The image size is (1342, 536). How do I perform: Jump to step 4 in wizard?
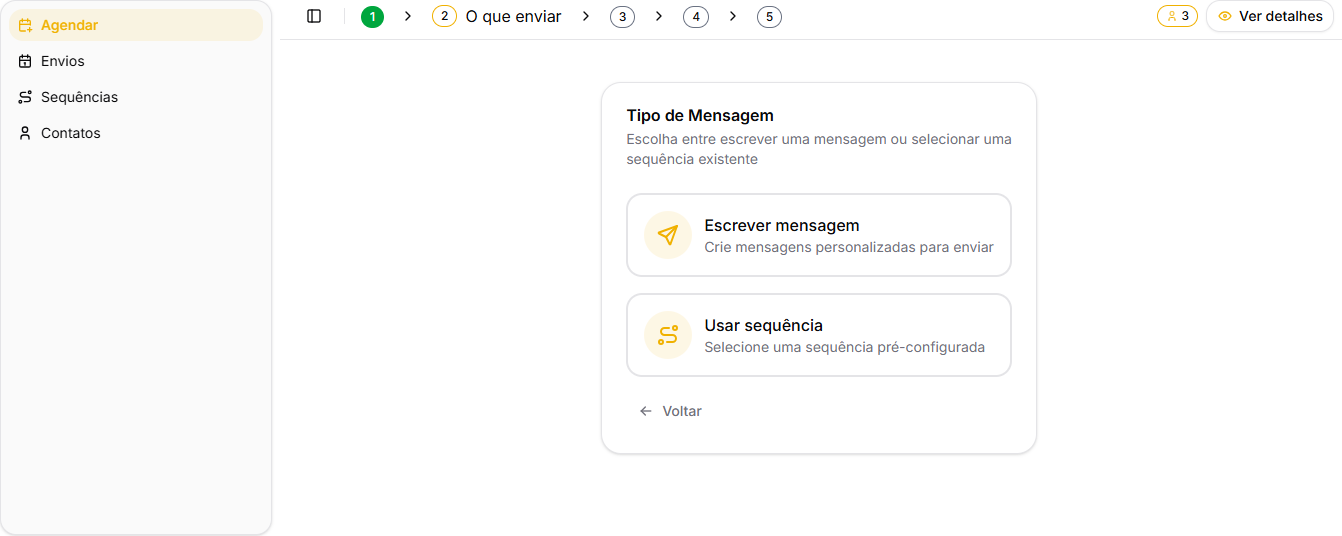click(x=696, y=16)
